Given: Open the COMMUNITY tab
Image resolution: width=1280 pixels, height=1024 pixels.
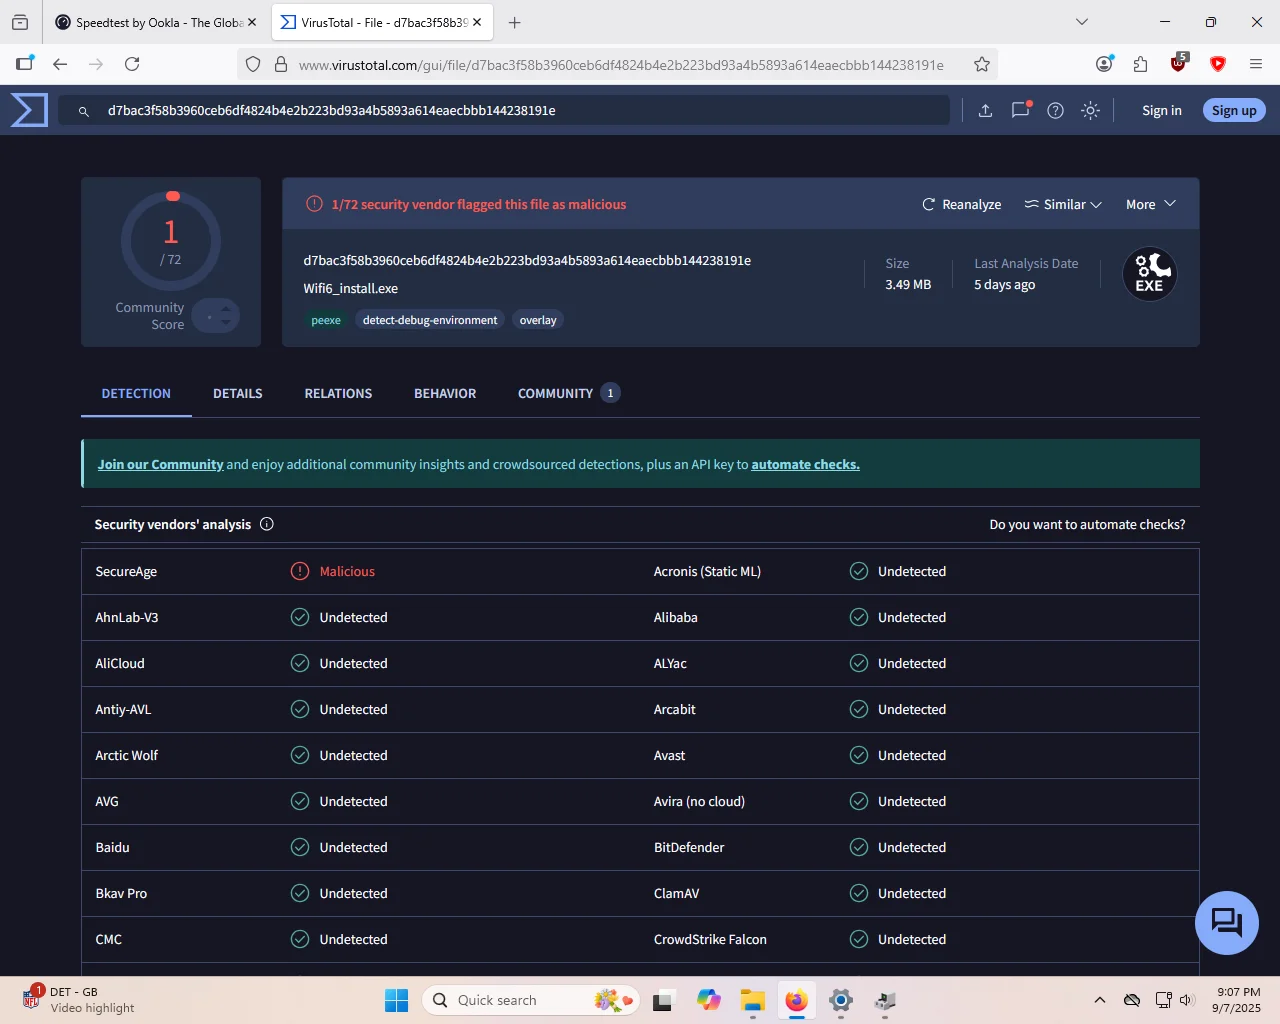Looking at the screenshot, I should 568,394.
